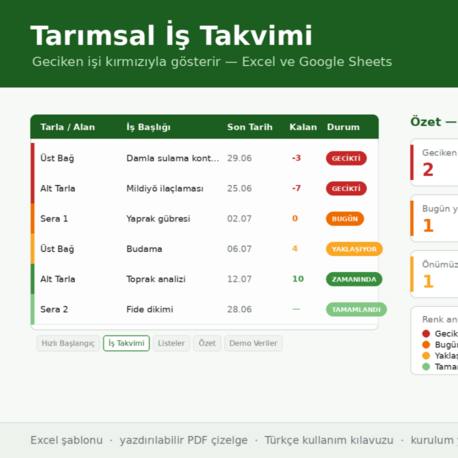Click the date 28.06

(239, 310)
